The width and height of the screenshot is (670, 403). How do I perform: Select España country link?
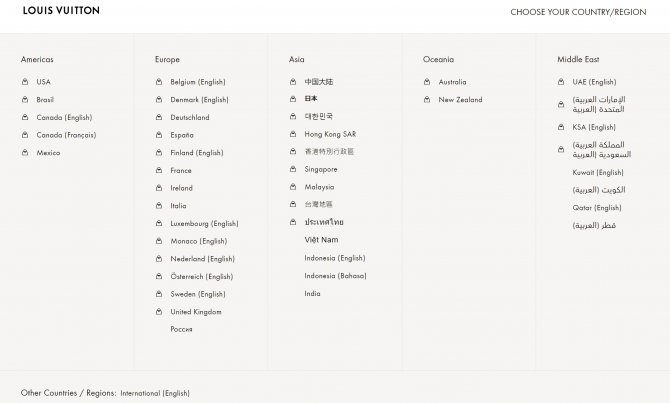[x=182, y=135]
